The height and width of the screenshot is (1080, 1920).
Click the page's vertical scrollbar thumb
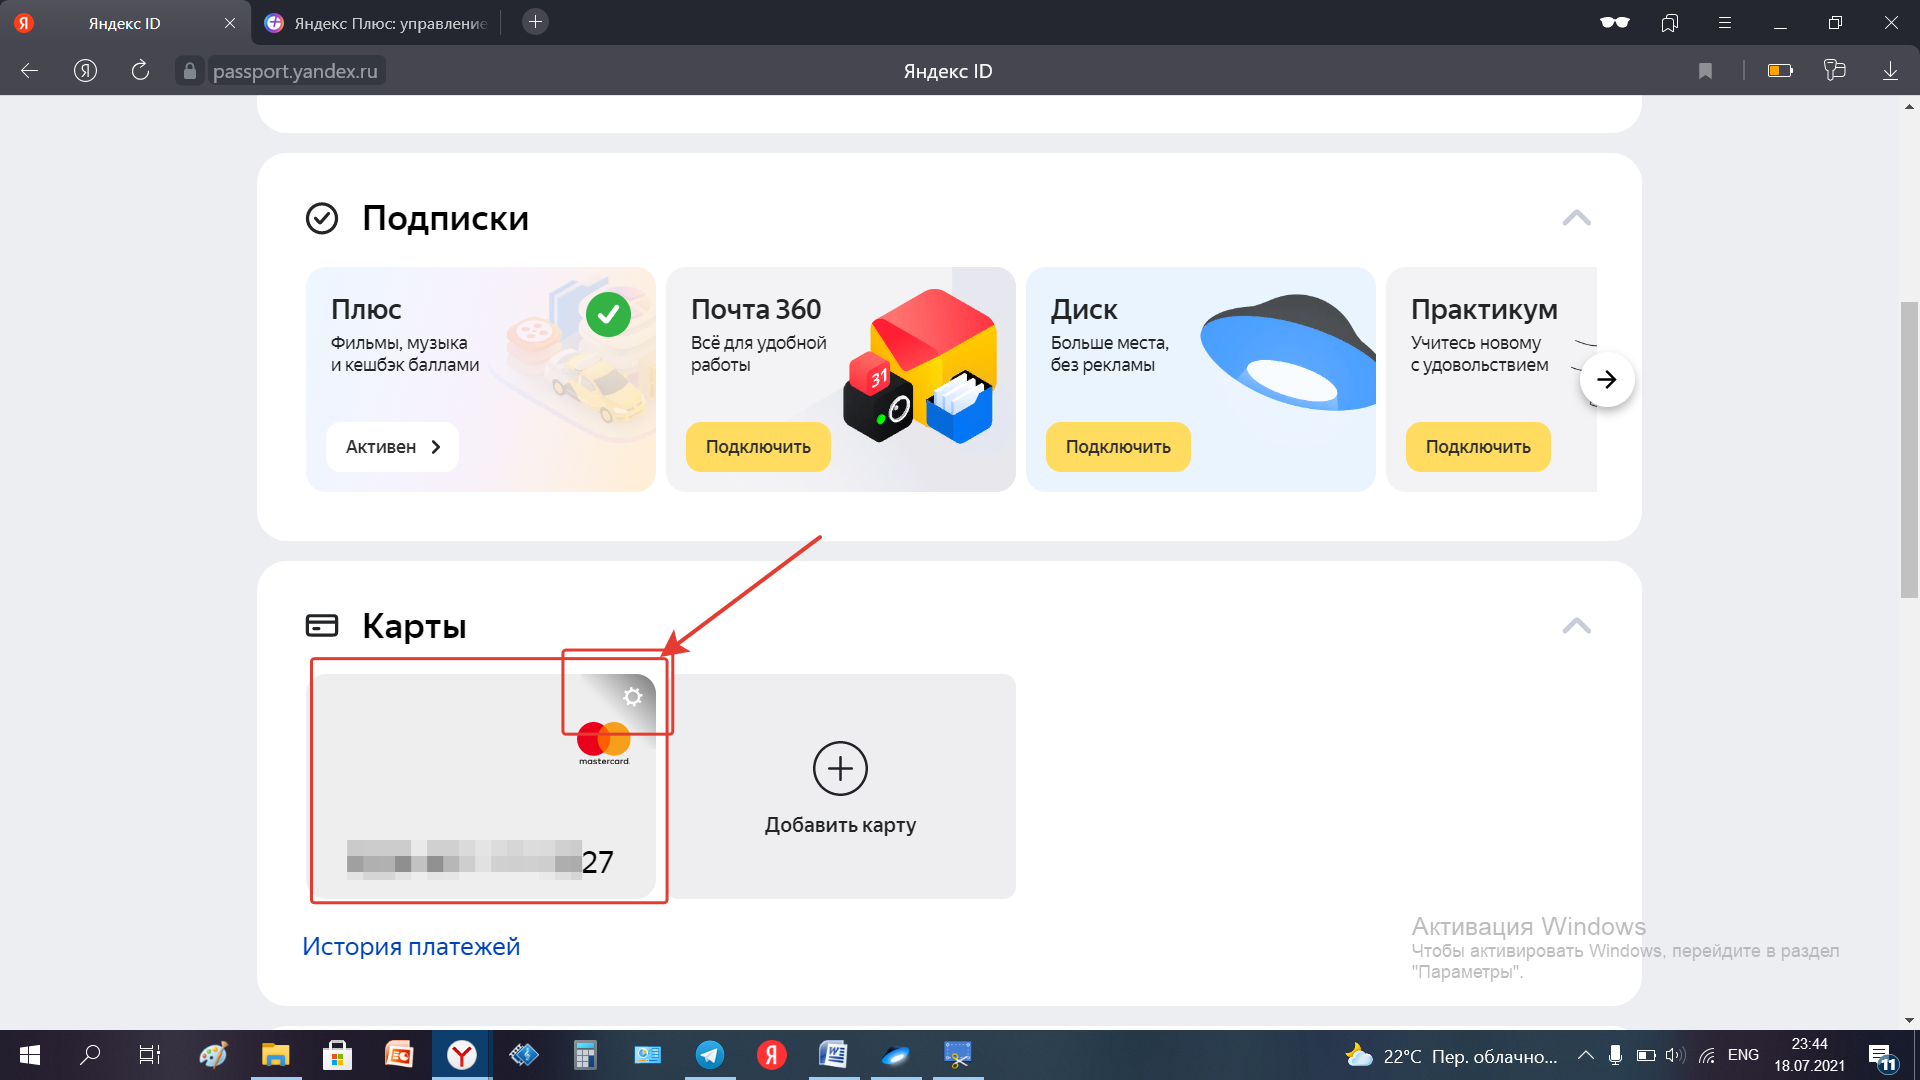pyautogui.click(x=1909, y=450)
